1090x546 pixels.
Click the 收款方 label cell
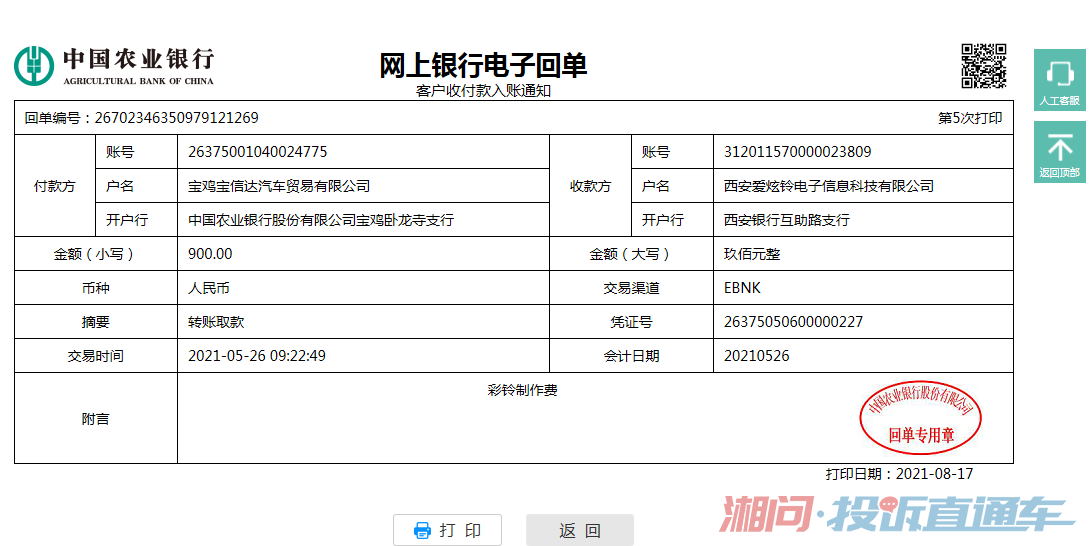pos(591,186)
